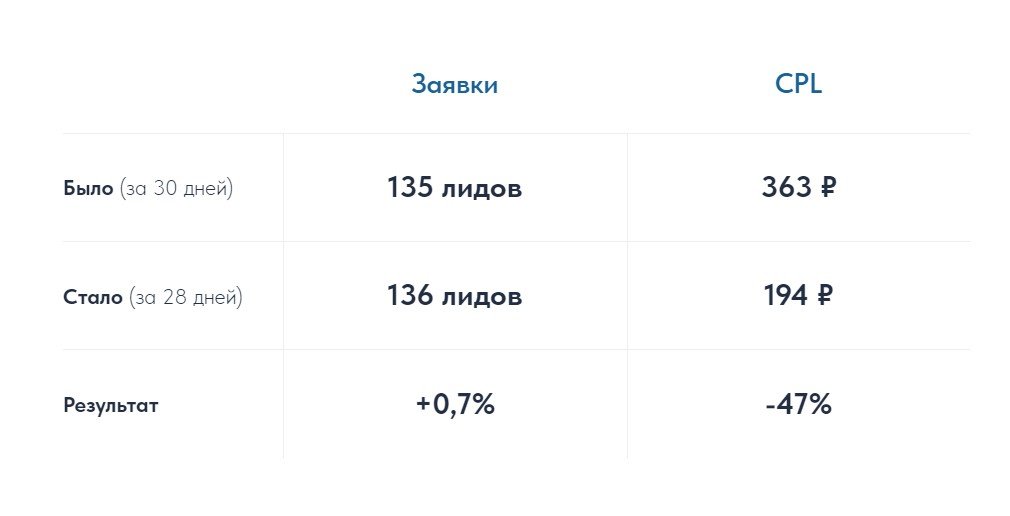Click the plus sign before 0,7%
Image resolution: width=1010 pixels, height=516 pixels.
click(x=424, y=405)
